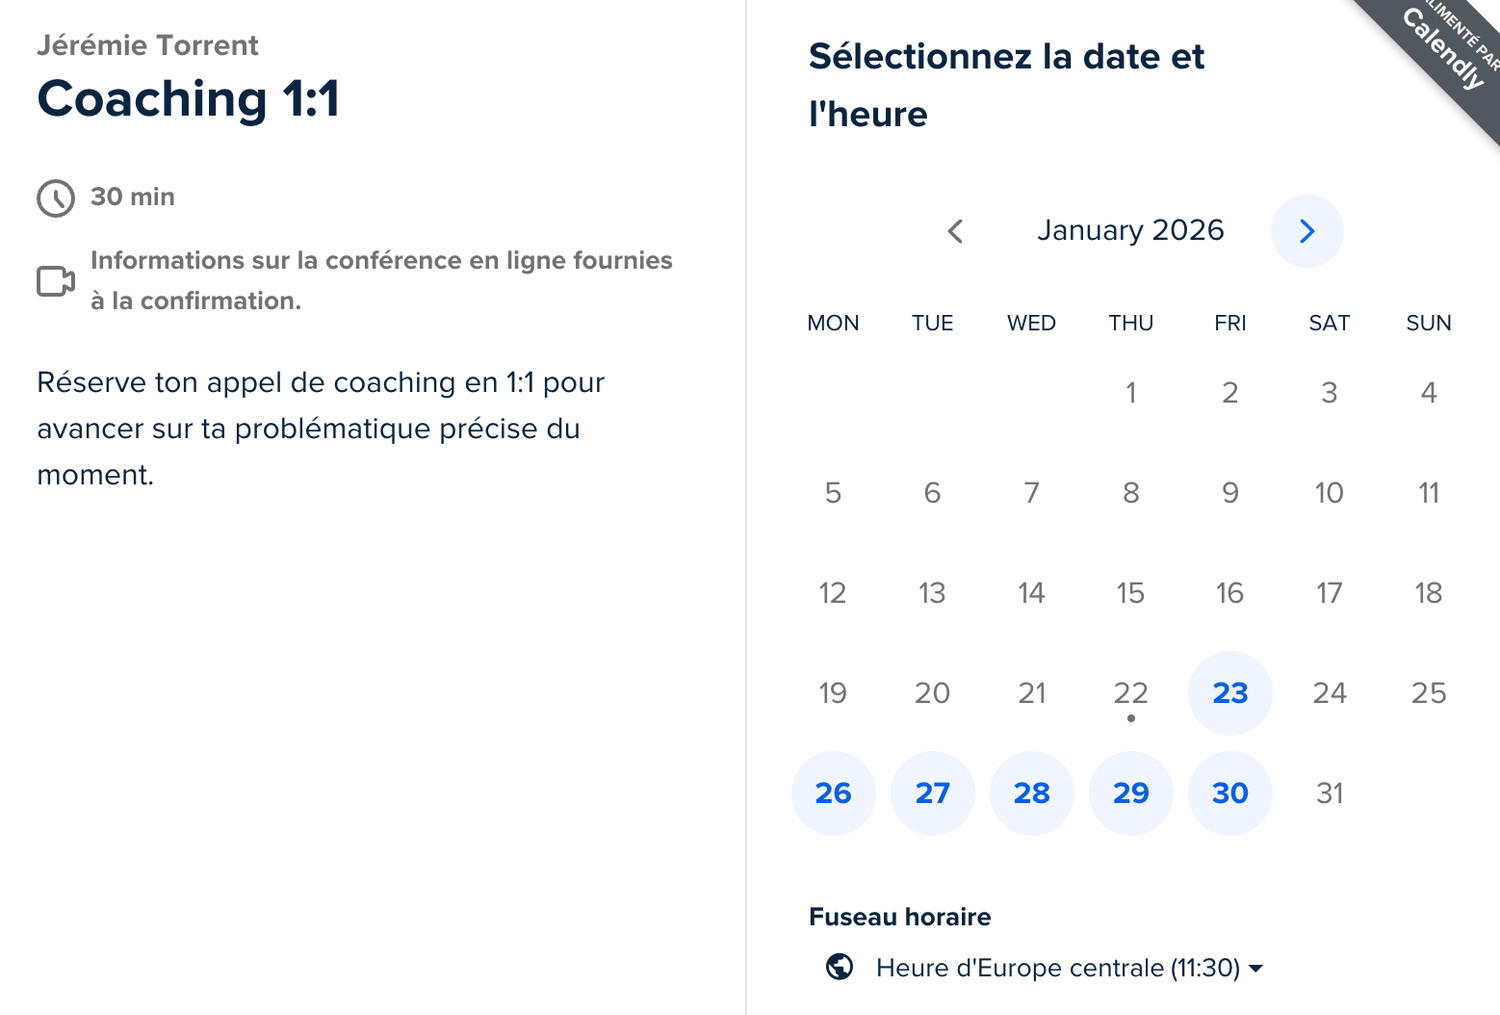Go to next month arrow

coord(1306,231)
